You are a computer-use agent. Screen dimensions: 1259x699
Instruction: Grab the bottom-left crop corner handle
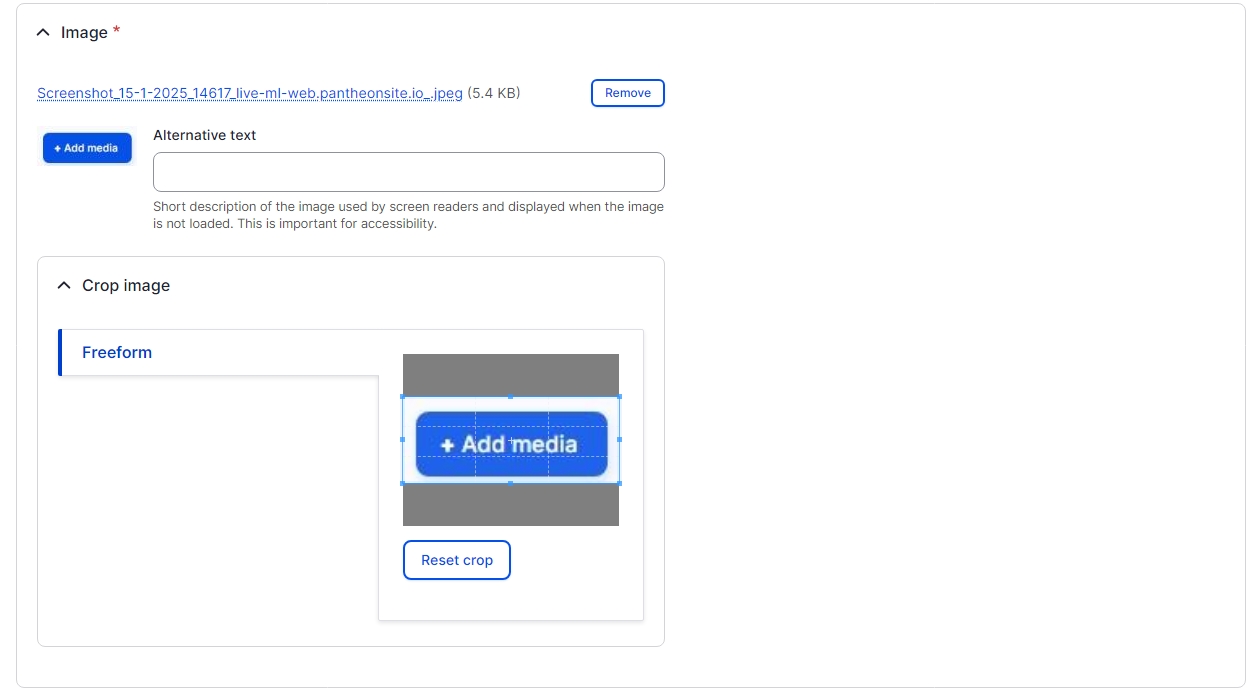tap(403, 483)
